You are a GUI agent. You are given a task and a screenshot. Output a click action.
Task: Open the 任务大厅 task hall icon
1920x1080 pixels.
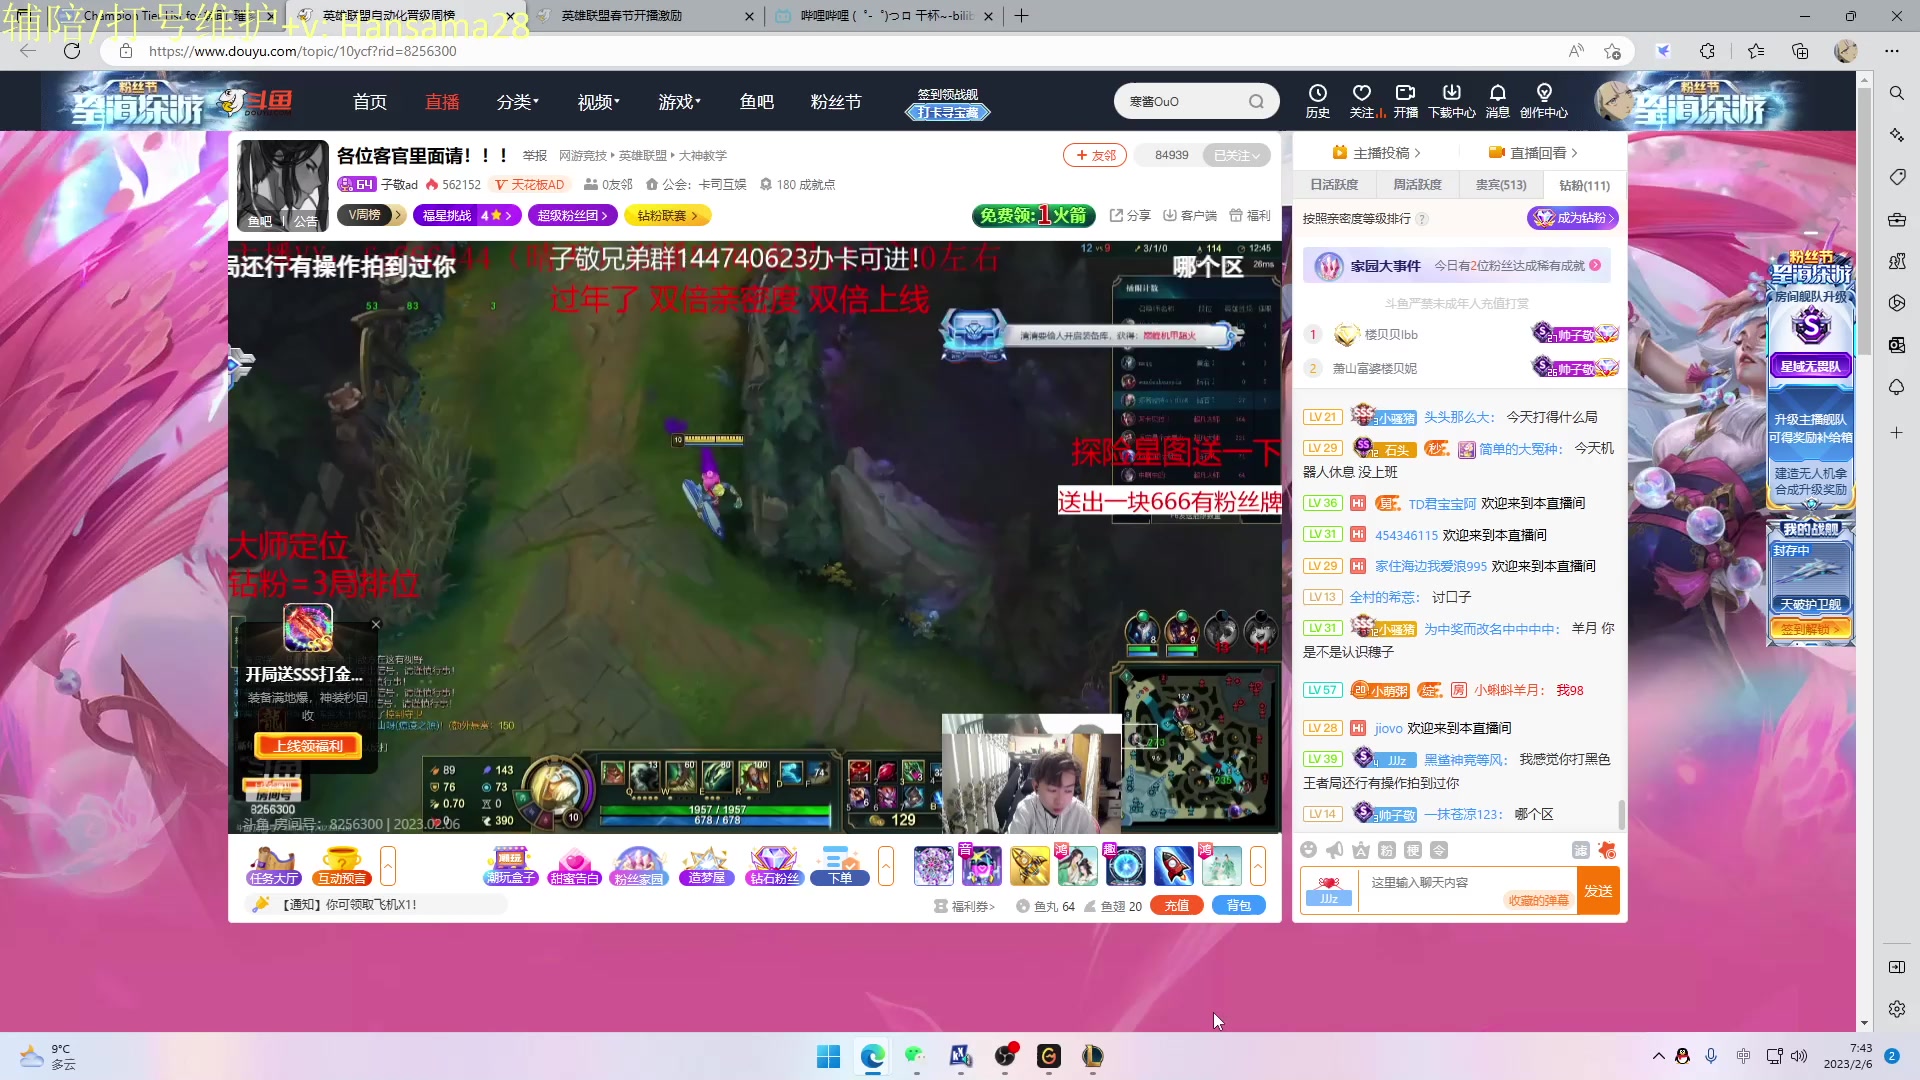click(274, 866)
